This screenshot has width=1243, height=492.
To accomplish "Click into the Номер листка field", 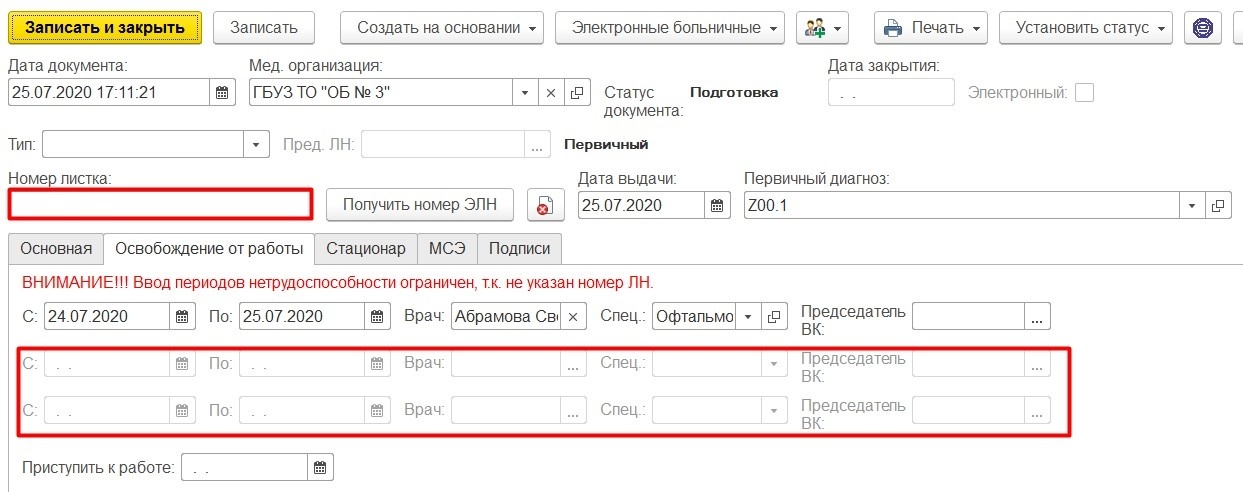I will tap(160, 205).
